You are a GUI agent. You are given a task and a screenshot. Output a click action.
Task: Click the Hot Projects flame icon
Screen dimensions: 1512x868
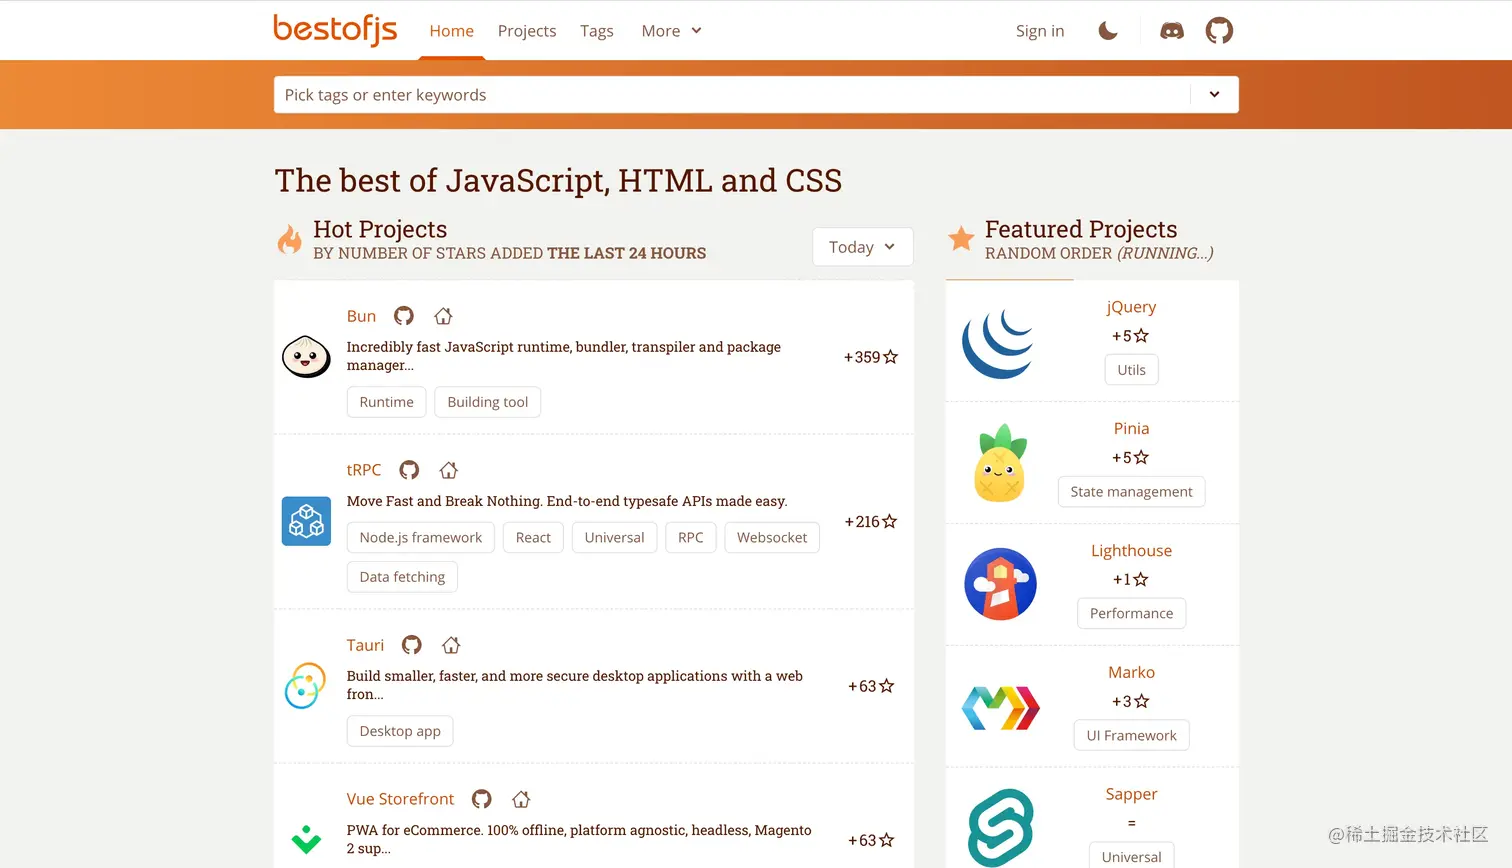[289, 240]
